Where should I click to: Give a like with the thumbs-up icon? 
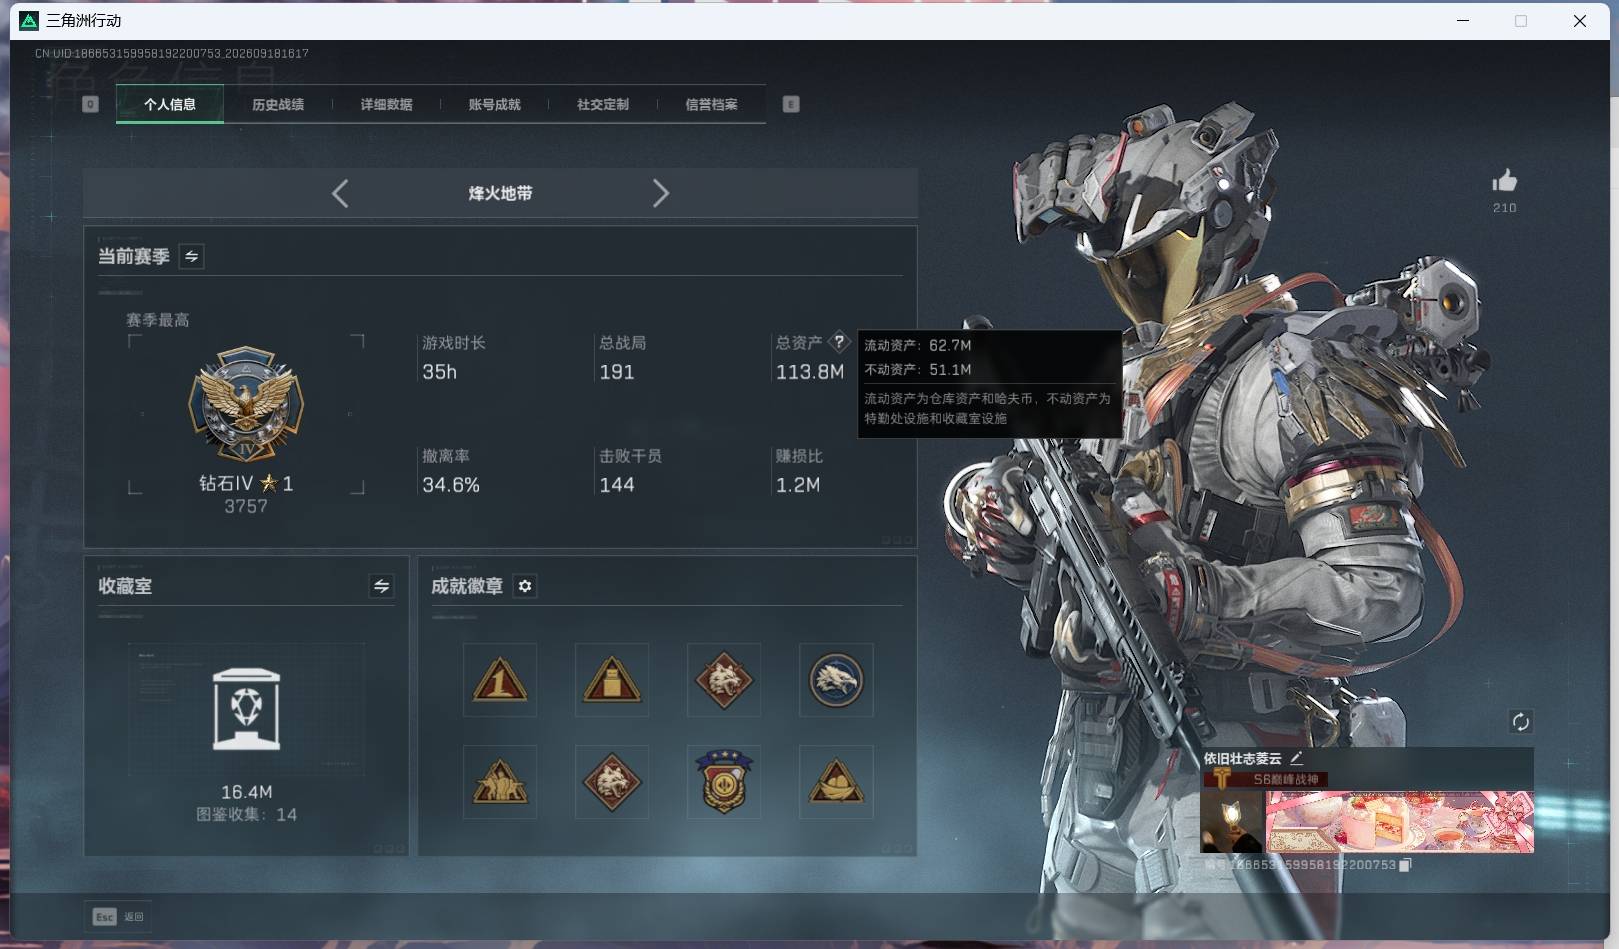[1504, 181]
